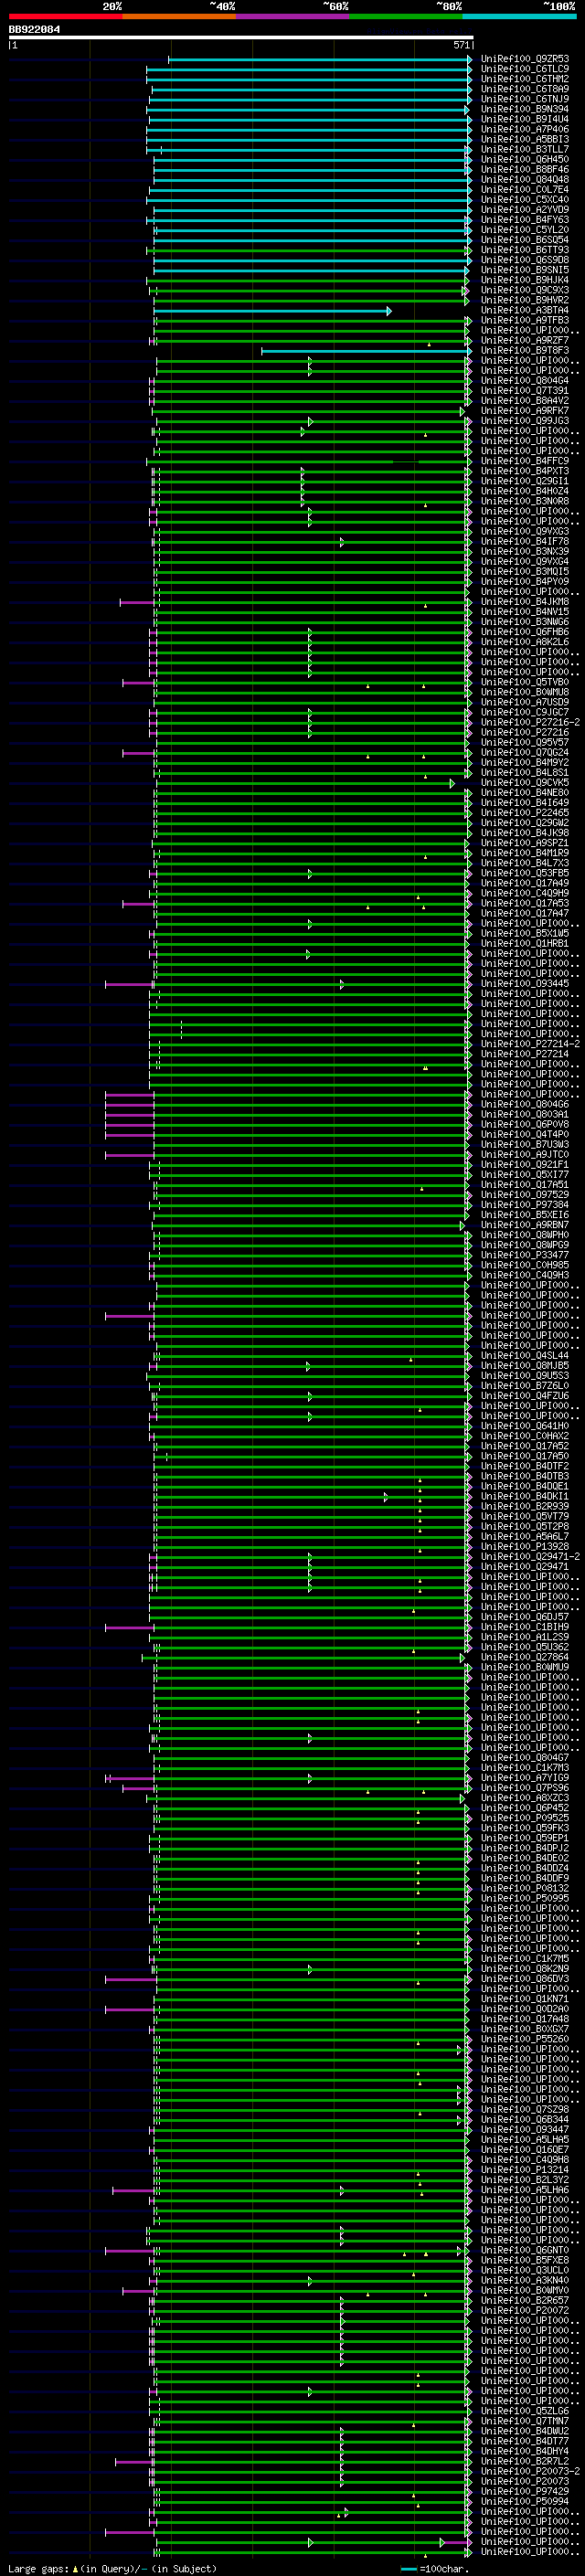
Task: Select the UniRef100_Q53FB5 label
Action: tap(525, 874)
